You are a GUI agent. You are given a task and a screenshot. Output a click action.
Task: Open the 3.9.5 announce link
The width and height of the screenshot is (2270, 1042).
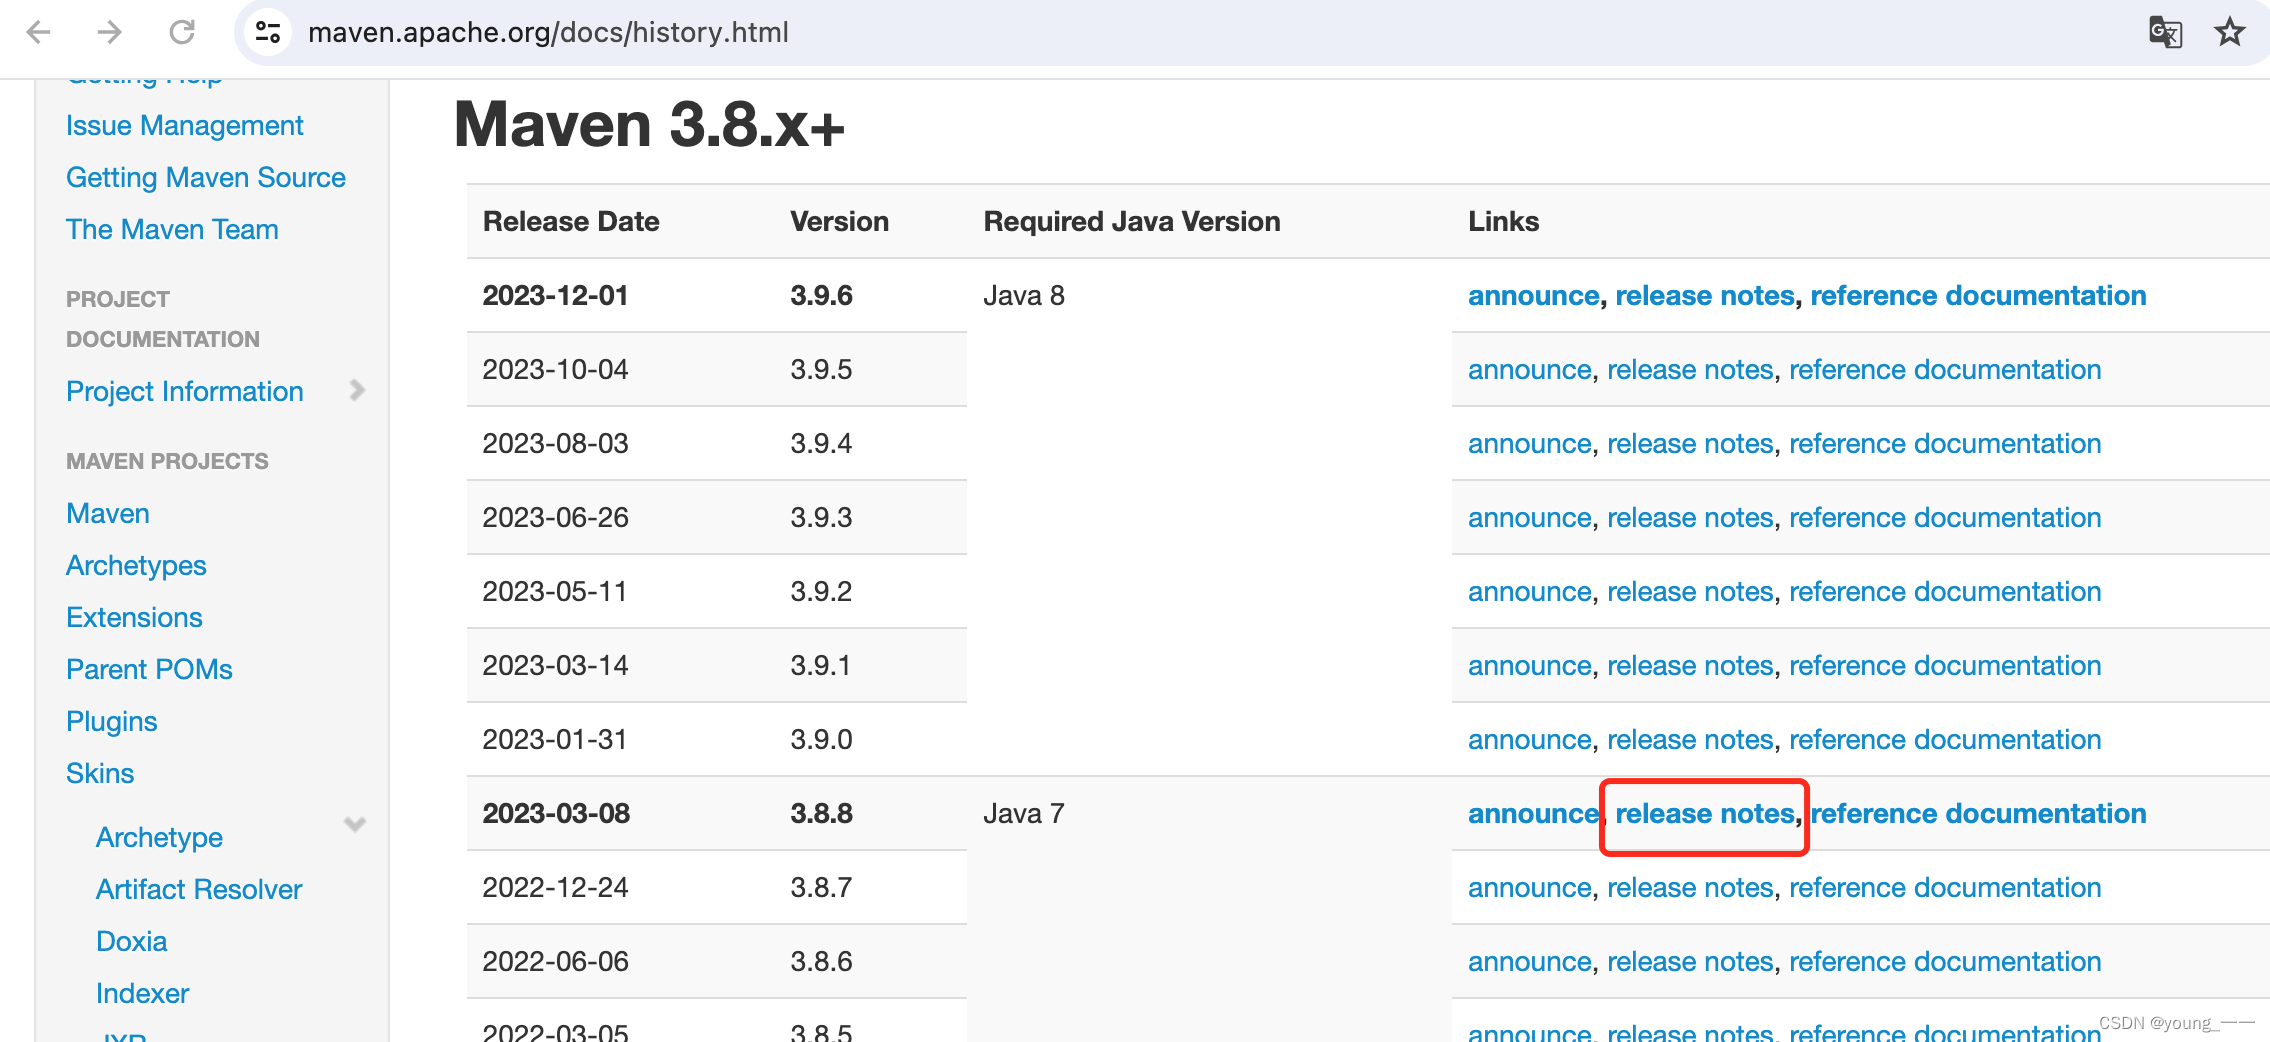[1529, 370]
